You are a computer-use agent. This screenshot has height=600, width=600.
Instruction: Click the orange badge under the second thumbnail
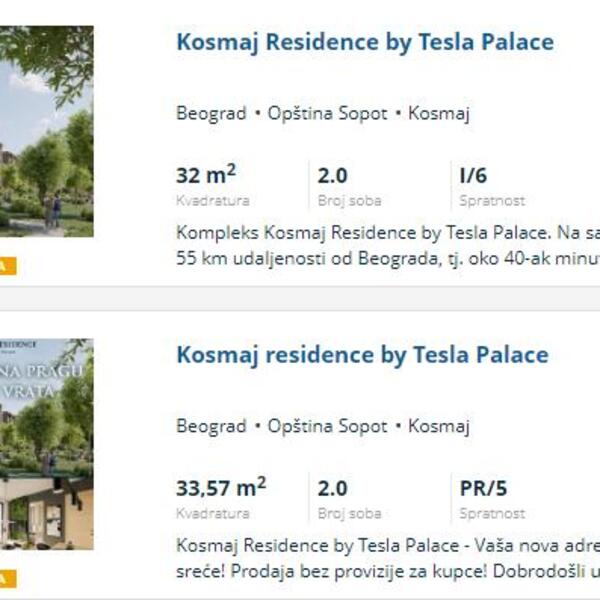[x=8, y=578]
